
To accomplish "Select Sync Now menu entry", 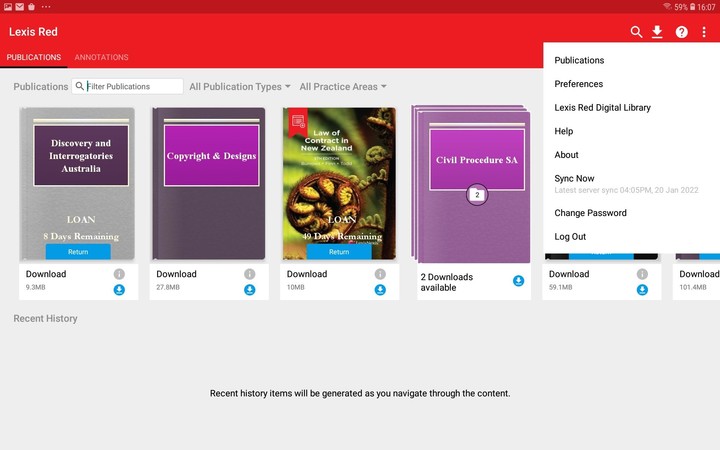I will pos(574,178).
